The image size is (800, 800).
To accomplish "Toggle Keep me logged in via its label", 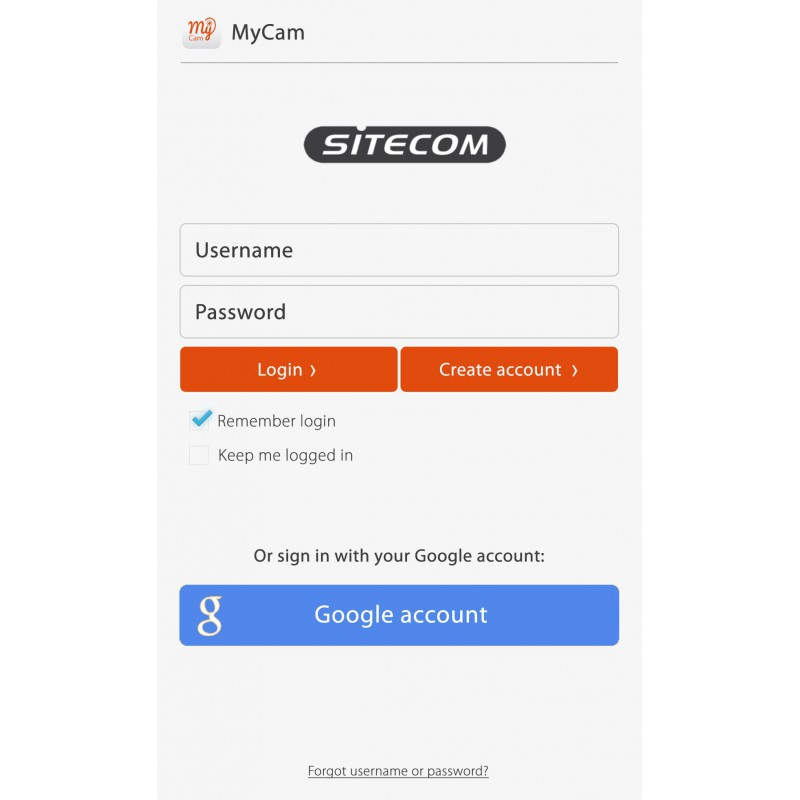I will click(285, 455).
